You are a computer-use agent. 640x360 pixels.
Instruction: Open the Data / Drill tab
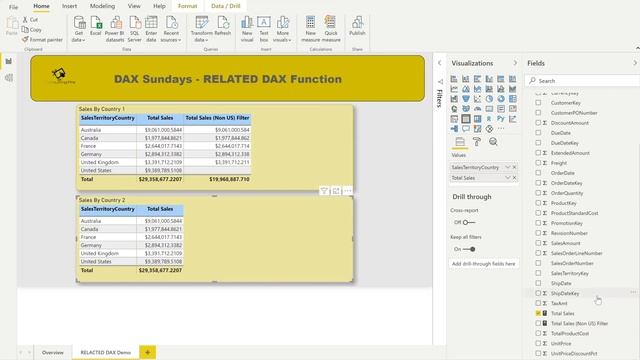[226, 6]
